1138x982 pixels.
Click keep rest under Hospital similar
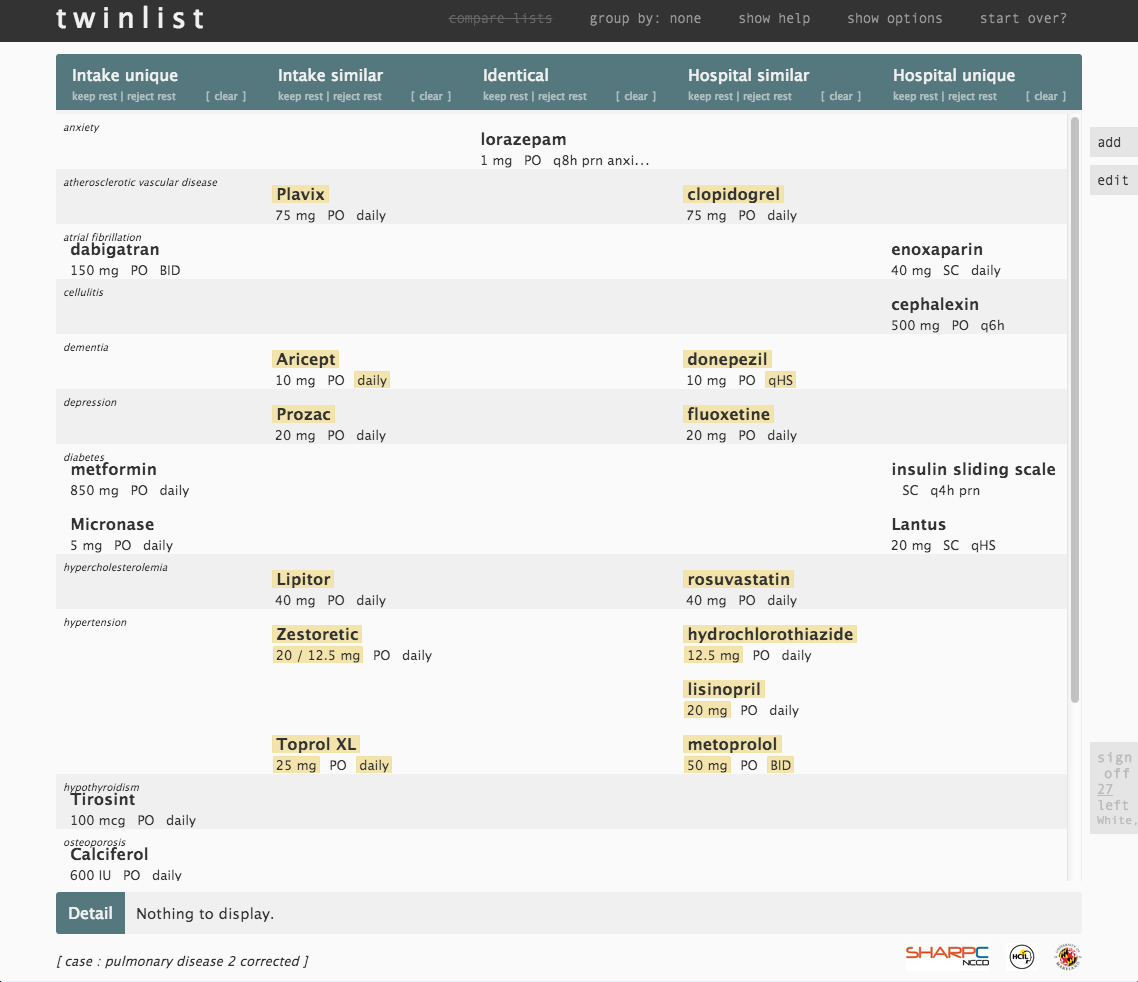point(711,97)
